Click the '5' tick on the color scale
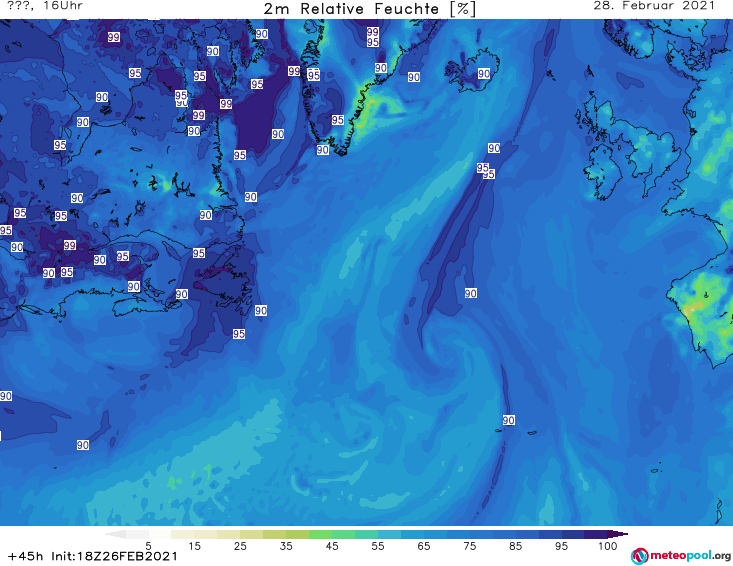The width and height of the screenshot is (733, 566). [148, 546]
